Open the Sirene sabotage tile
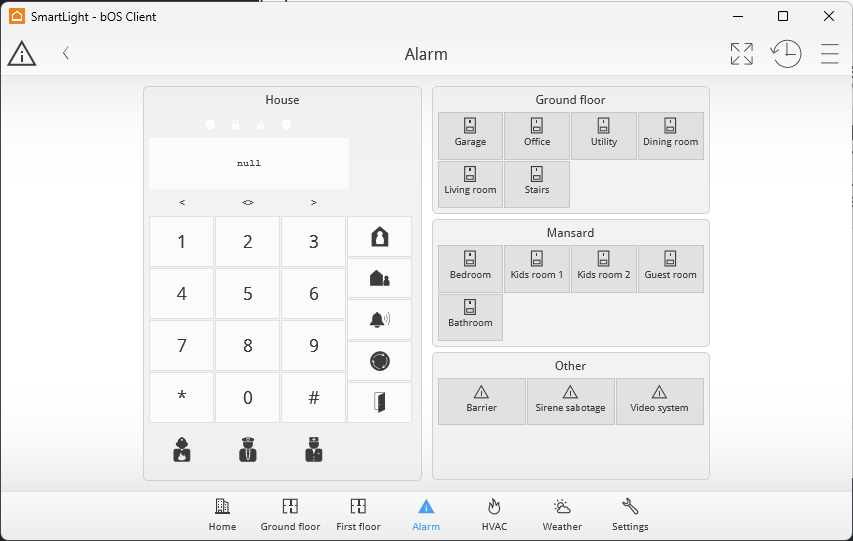 (x=570, y=402)
